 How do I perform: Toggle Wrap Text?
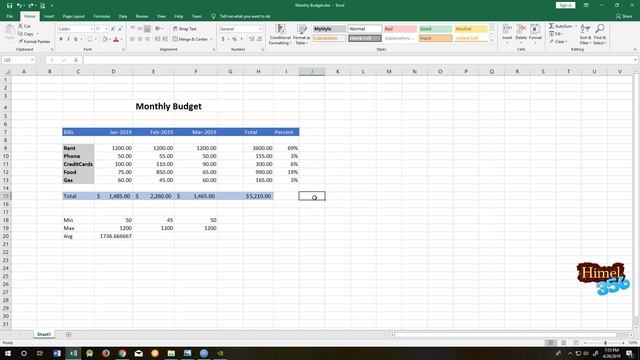(184, 29)
